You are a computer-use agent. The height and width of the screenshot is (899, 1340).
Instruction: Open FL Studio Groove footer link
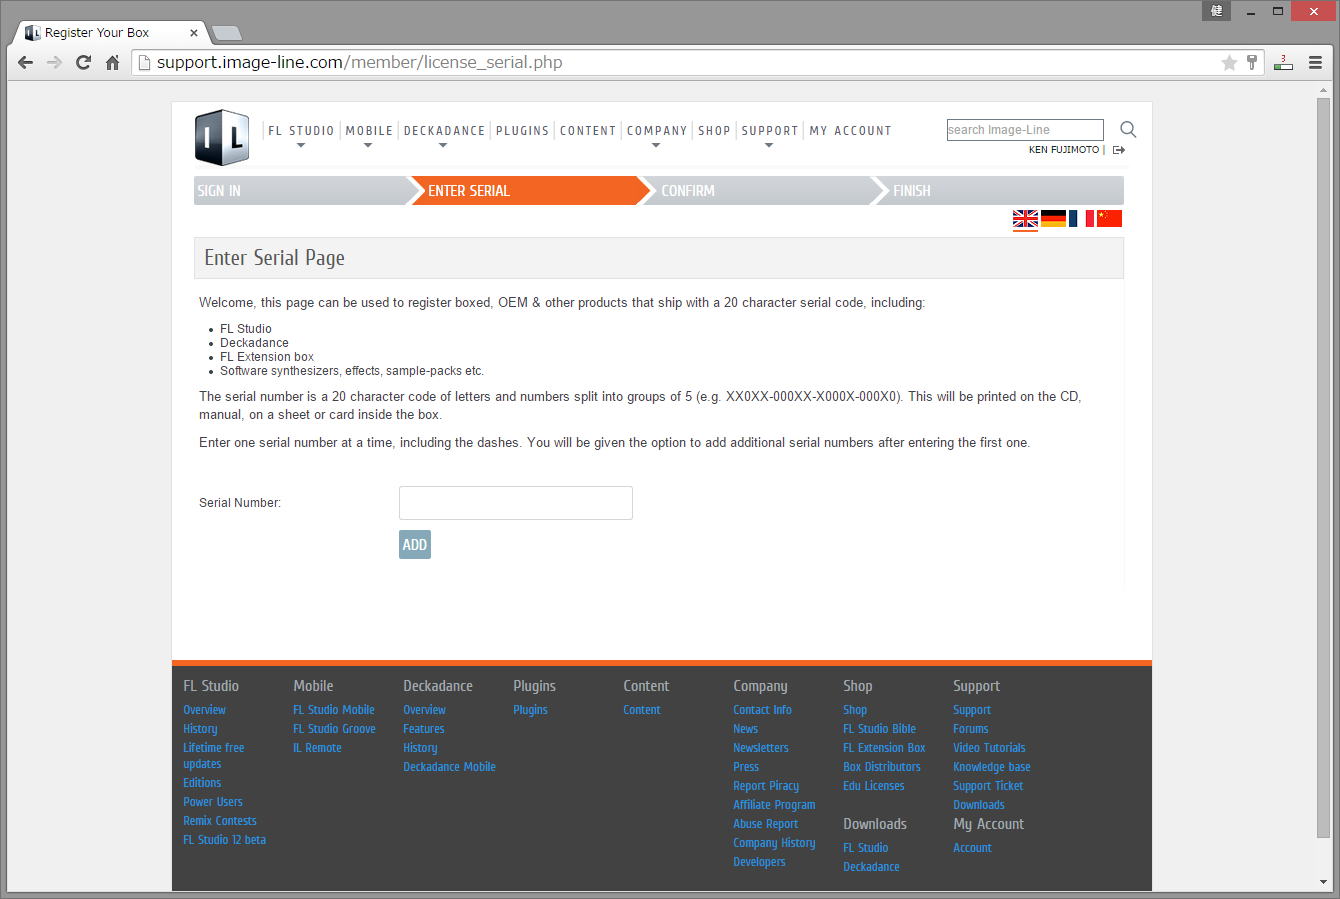(335, 729)
